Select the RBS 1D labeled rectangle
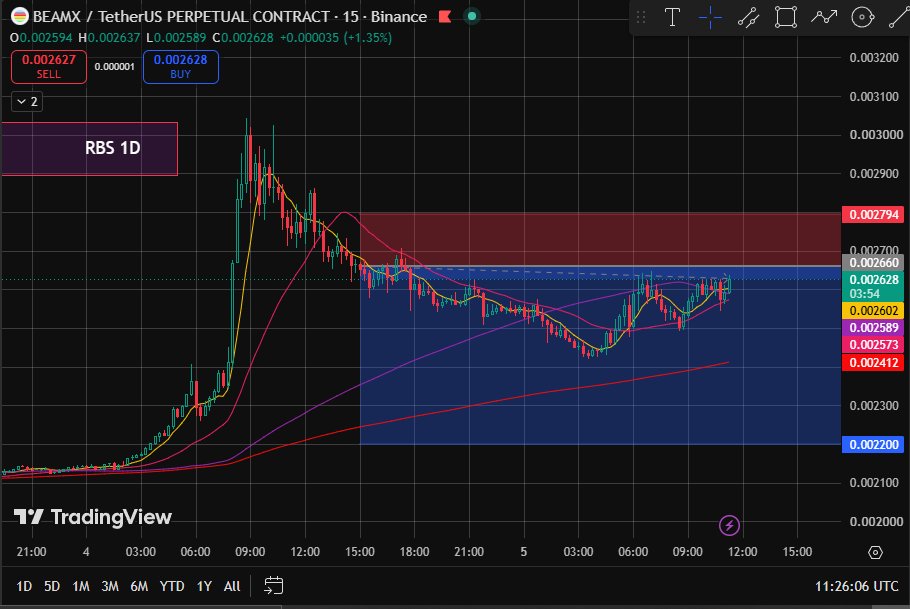910x609 pixels. click(89, 149)
